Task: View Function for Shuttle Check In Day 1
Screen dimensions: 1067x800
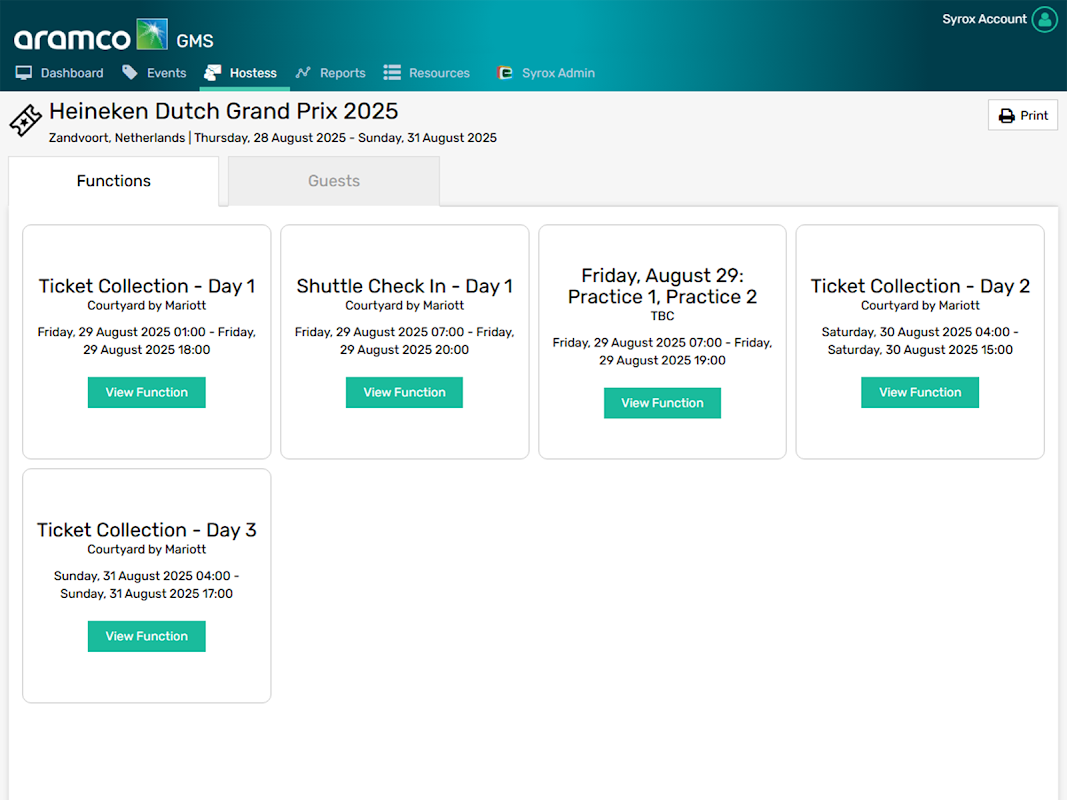Action: (404, 393)
